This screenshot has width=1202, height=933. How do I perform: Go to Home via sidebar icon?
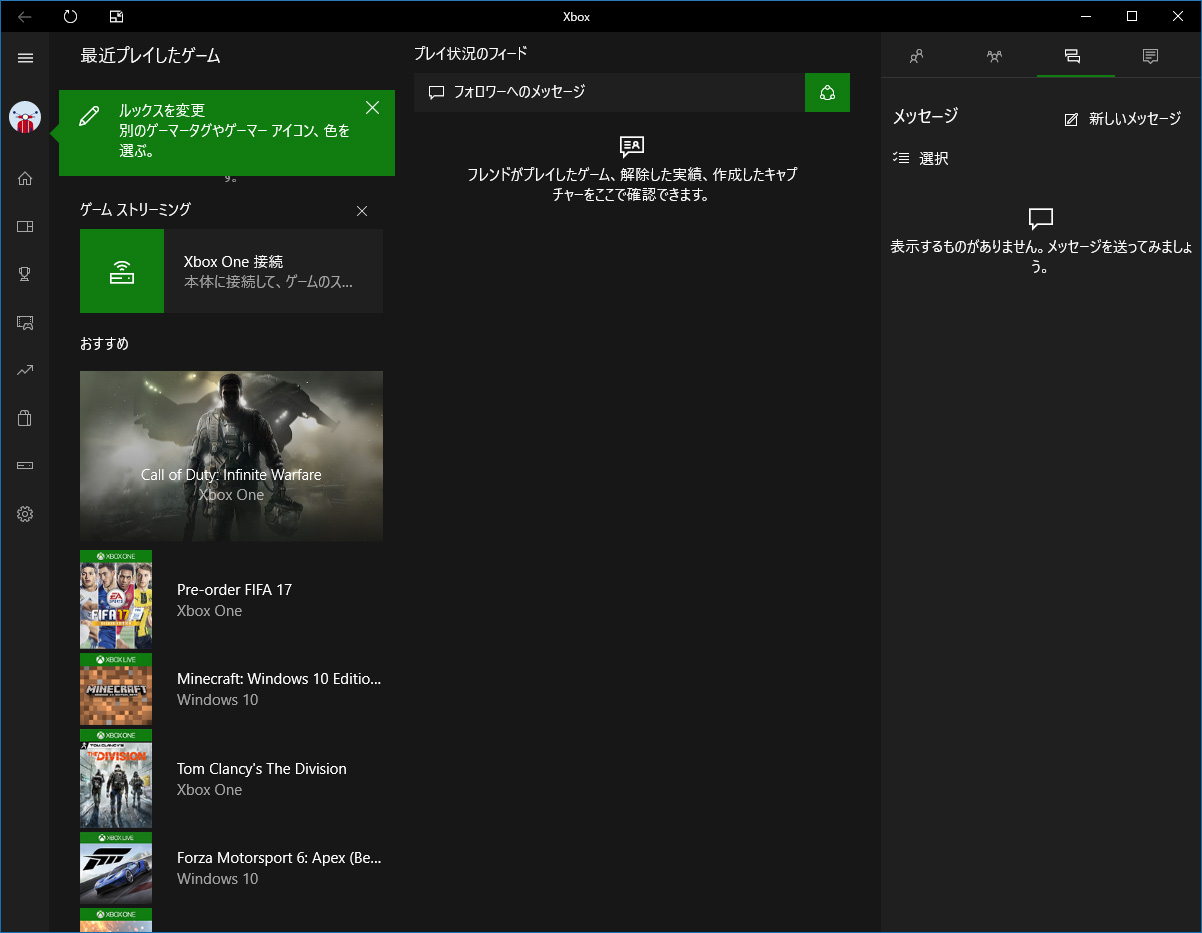25,179
